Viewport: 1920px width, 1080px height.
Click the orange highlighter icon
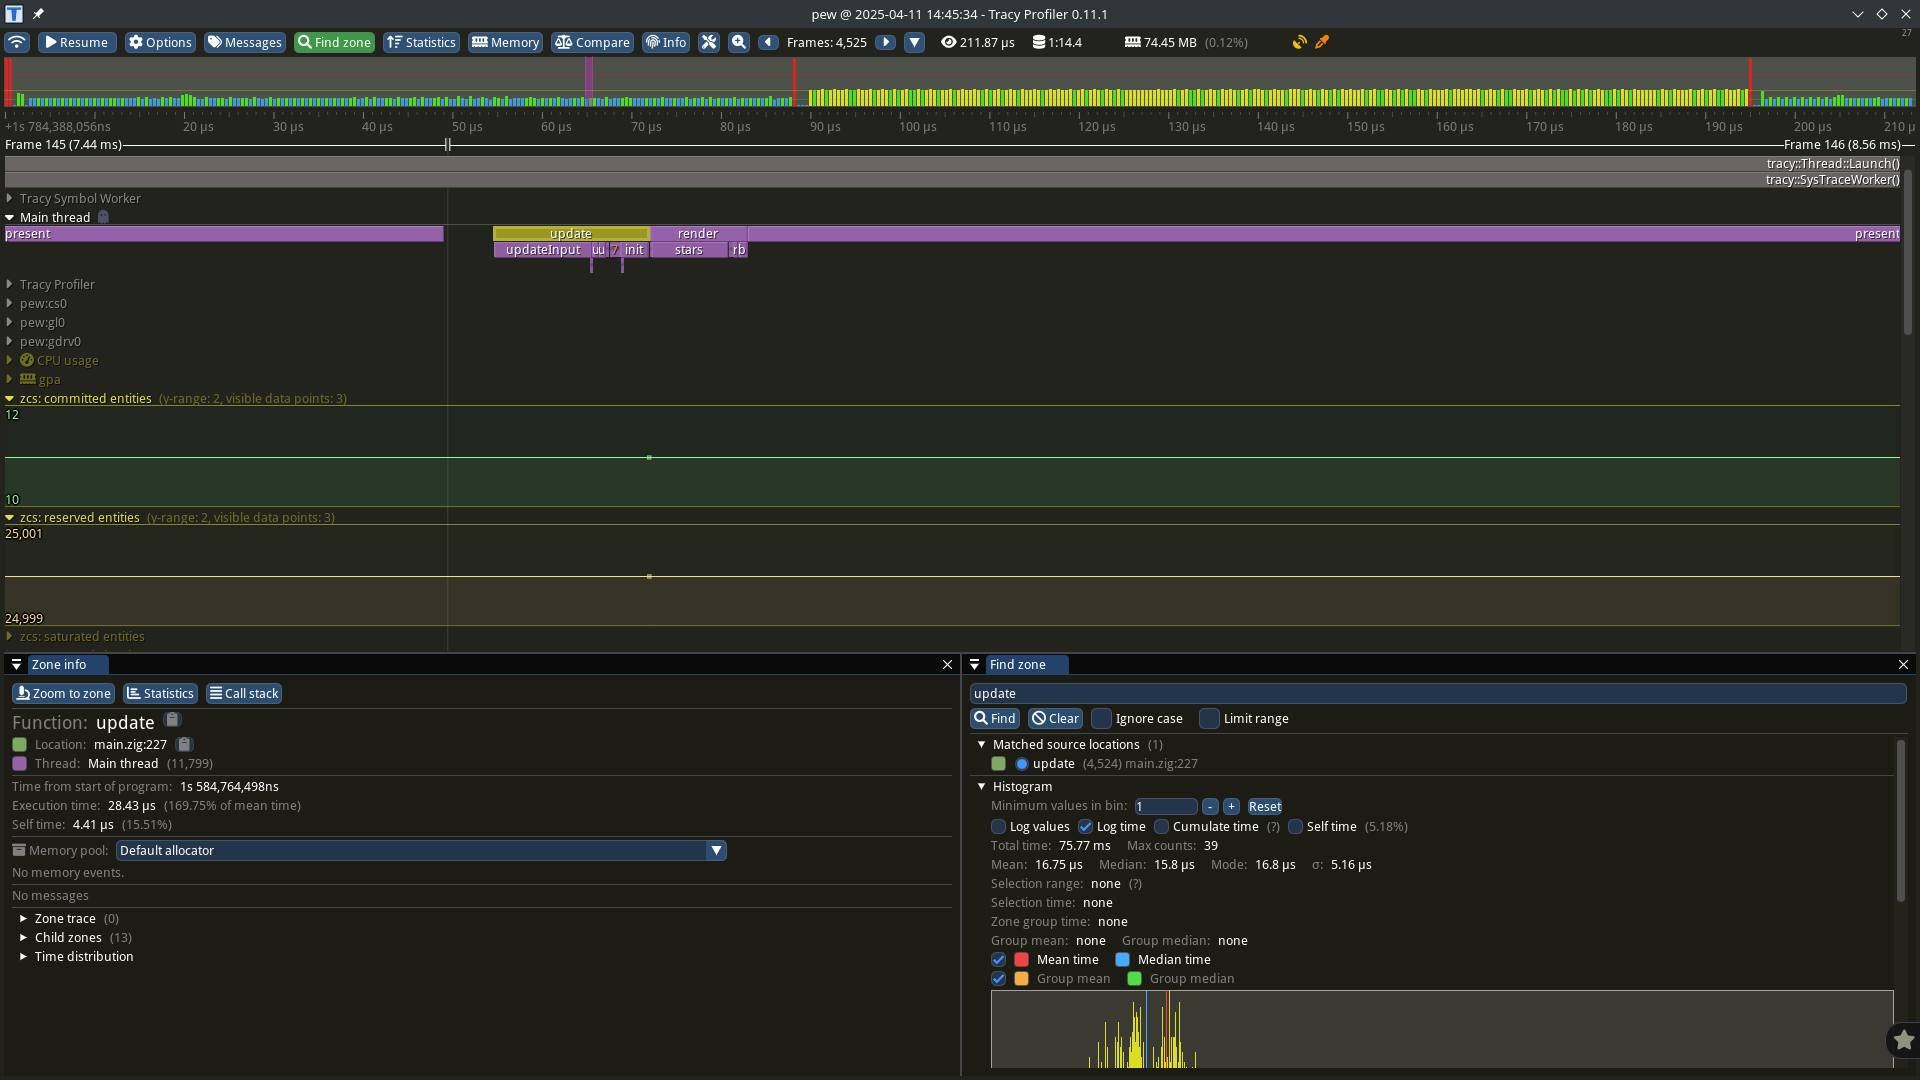click(1322, 42)
